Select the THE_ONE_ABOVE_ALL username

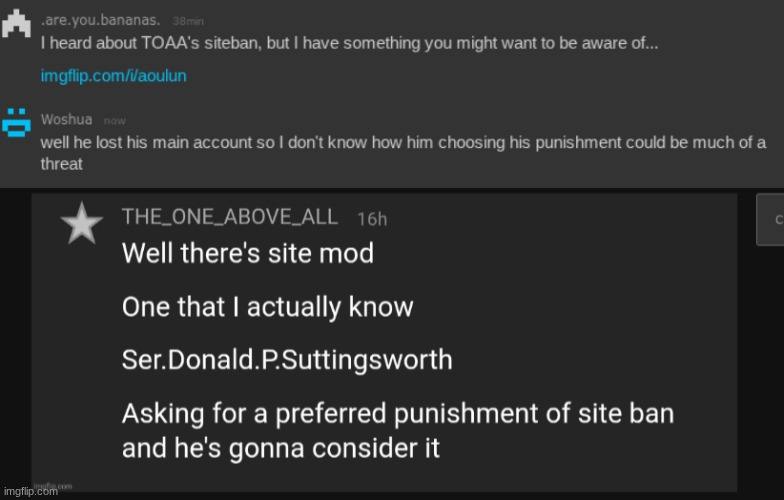[x=230, y=218]
